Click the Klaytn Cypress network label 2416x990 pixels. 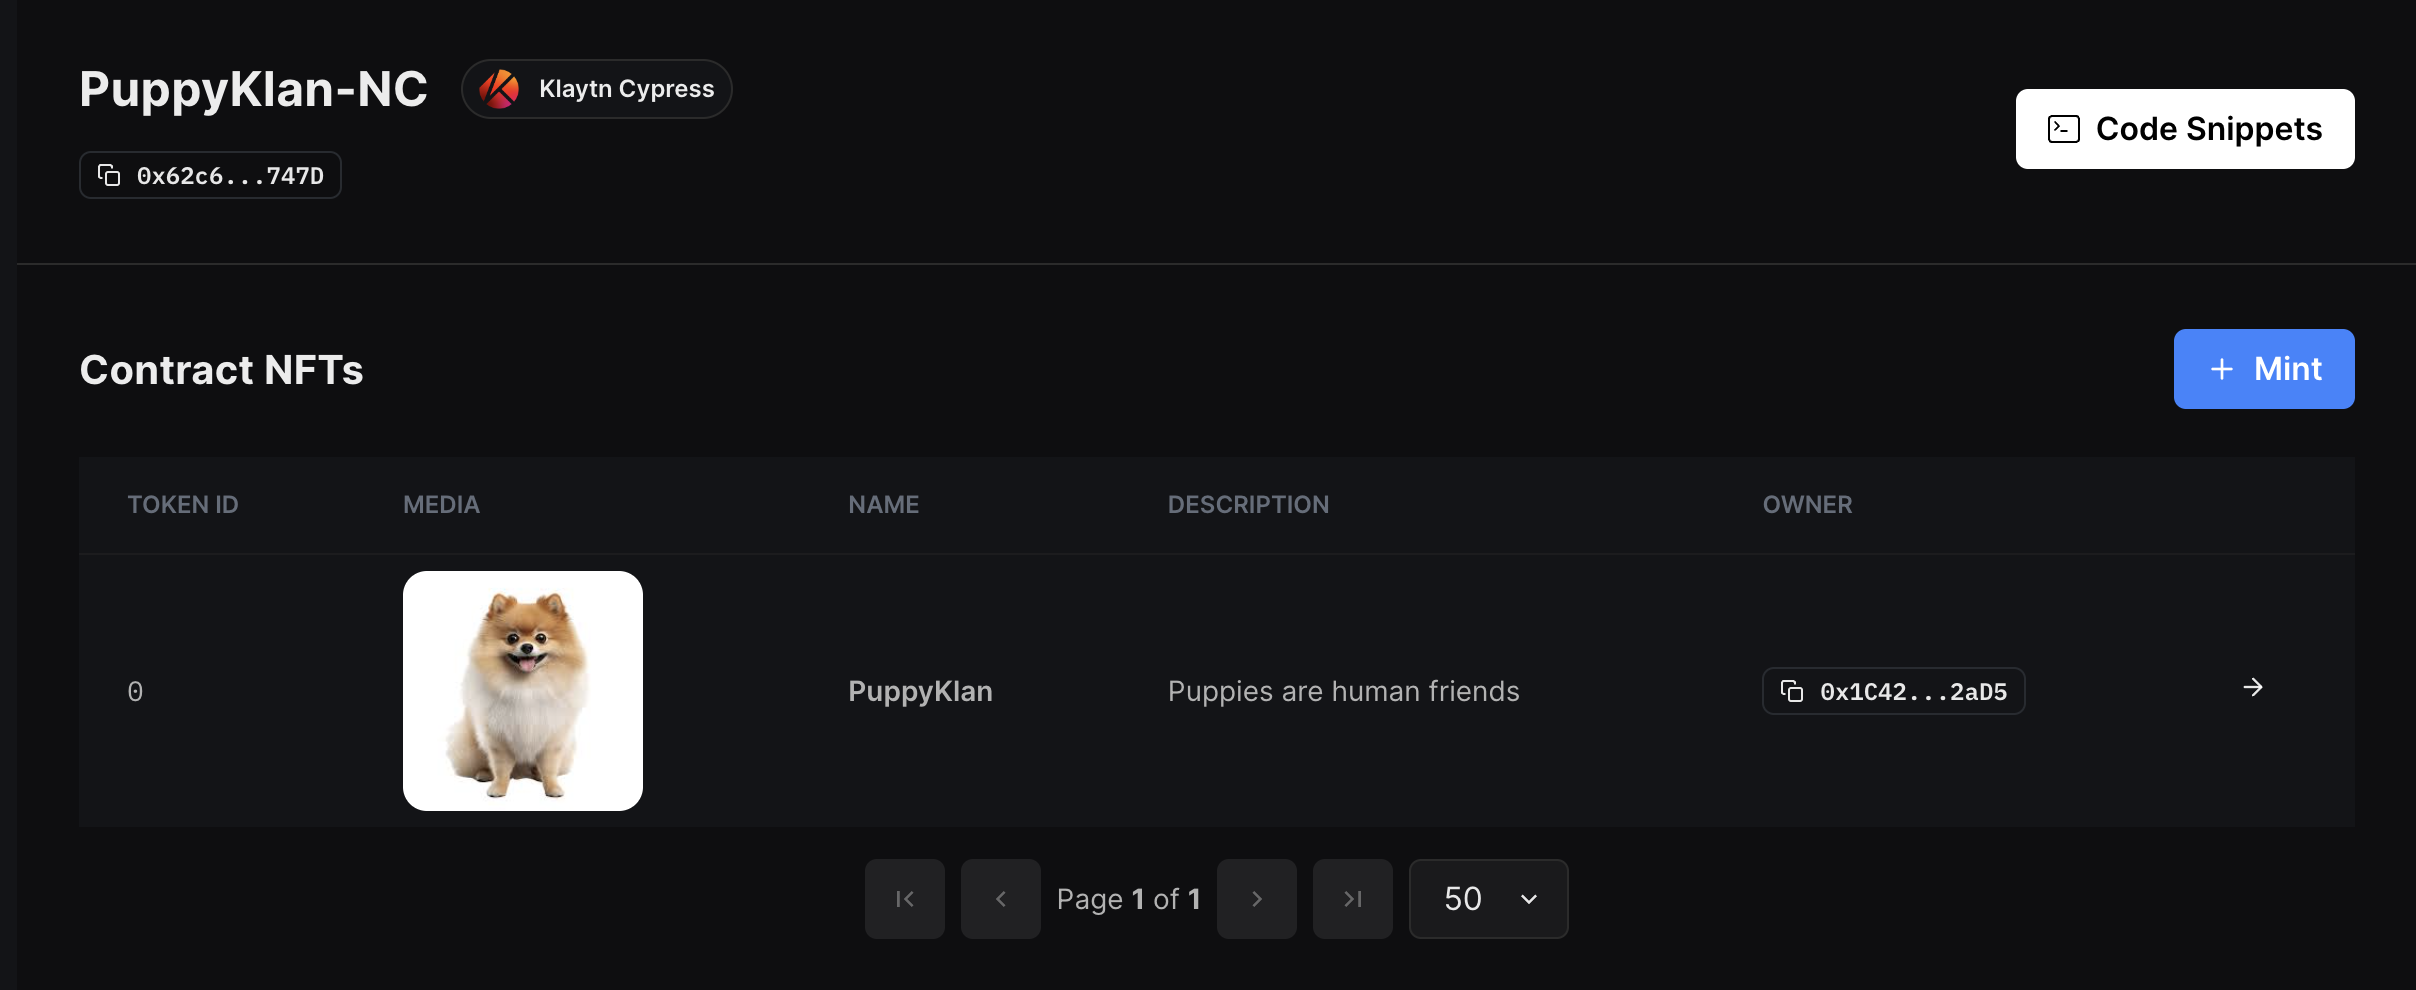(x=626, y=89)
